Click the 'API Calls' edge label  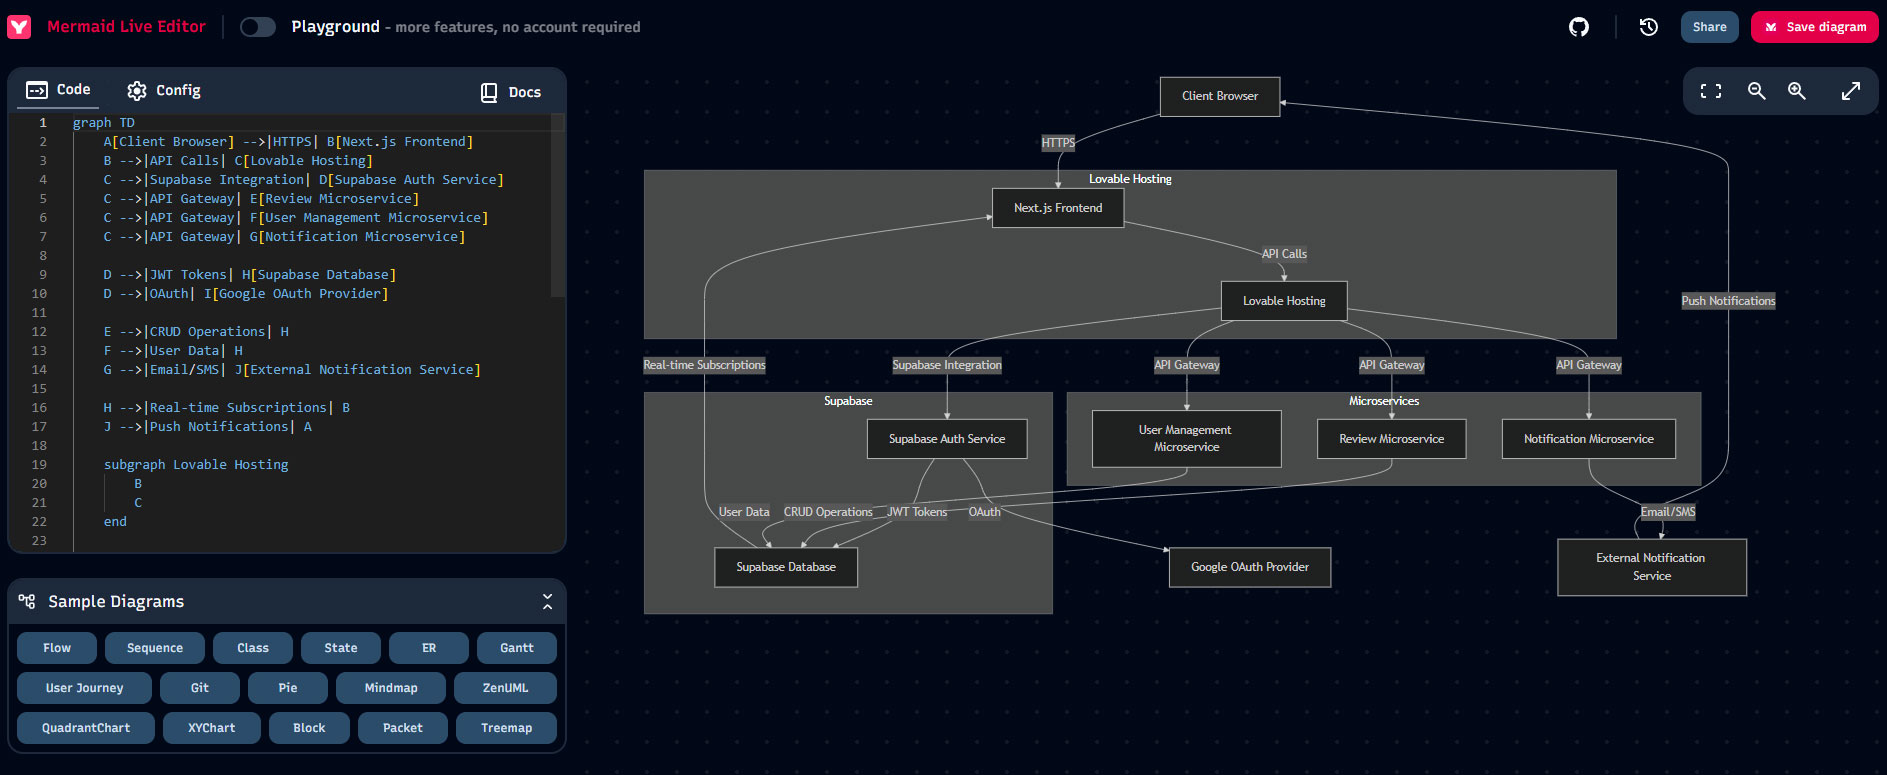click(1284, 254)
